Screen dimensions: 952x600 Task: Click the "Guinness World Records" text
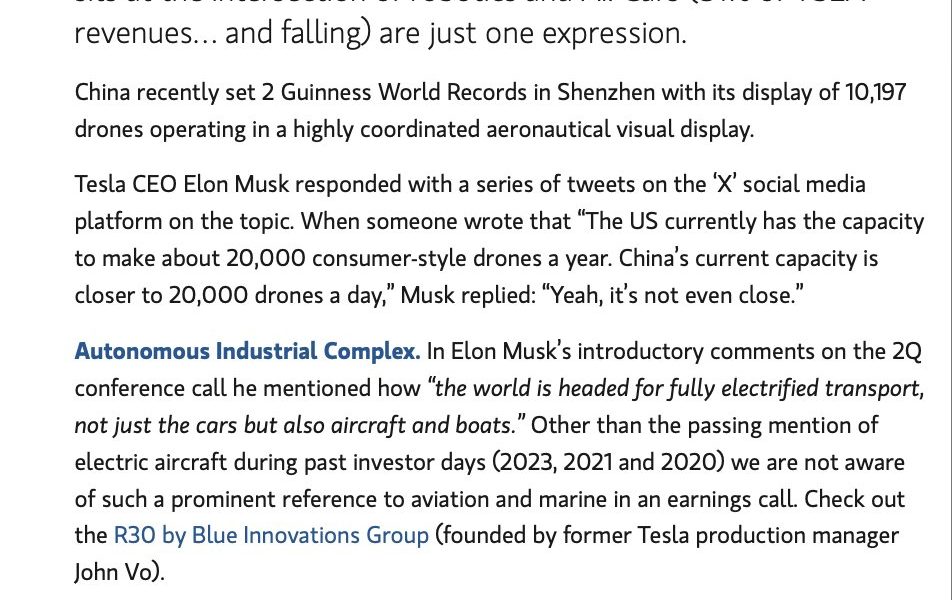pyautogui.click(x=404, y=92)
